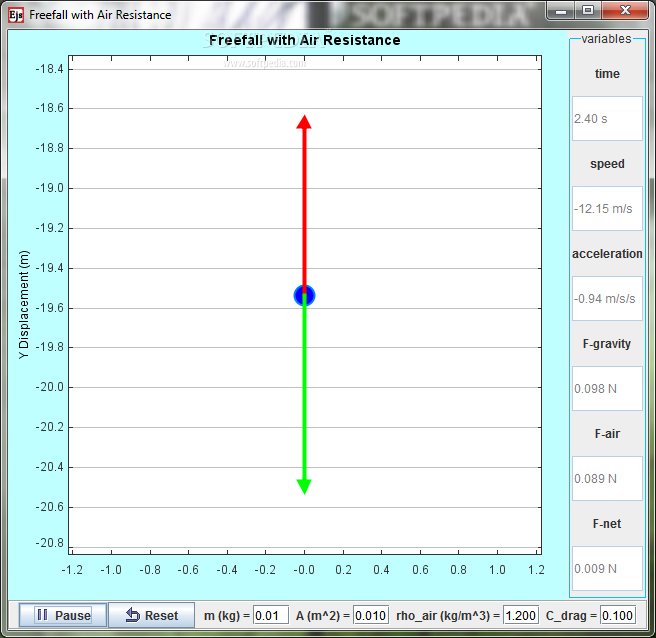Click the 'C_drag =' label
Screen dimensions: 656x638
tap(571, 616)
